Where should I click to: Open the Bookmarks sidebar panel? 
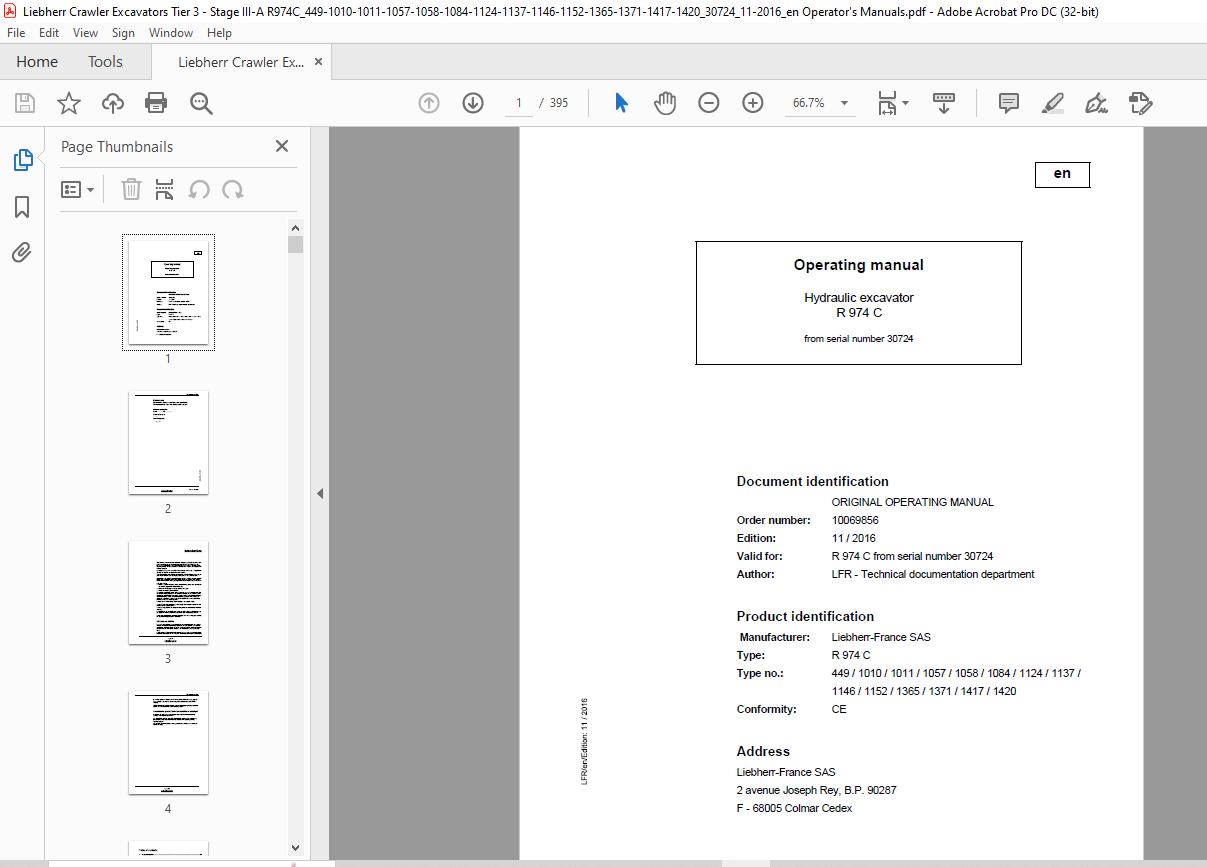point(22,207)
